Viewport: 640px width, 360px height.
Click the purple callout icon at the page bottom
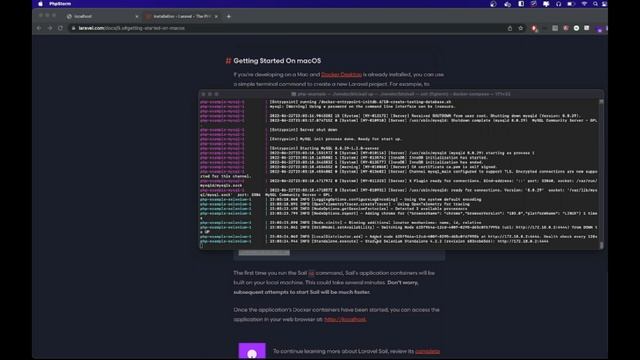coord(252,351)
